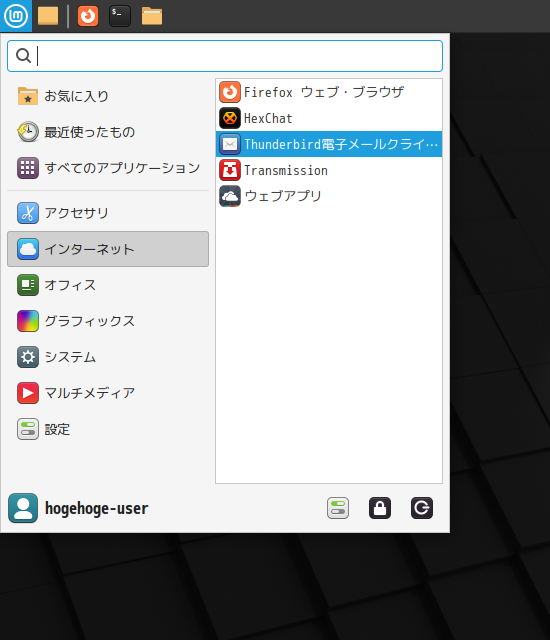Click the グラフィックス rainbow icon
The height and width of the screenshot is (640, 550).
pos(28,321)
